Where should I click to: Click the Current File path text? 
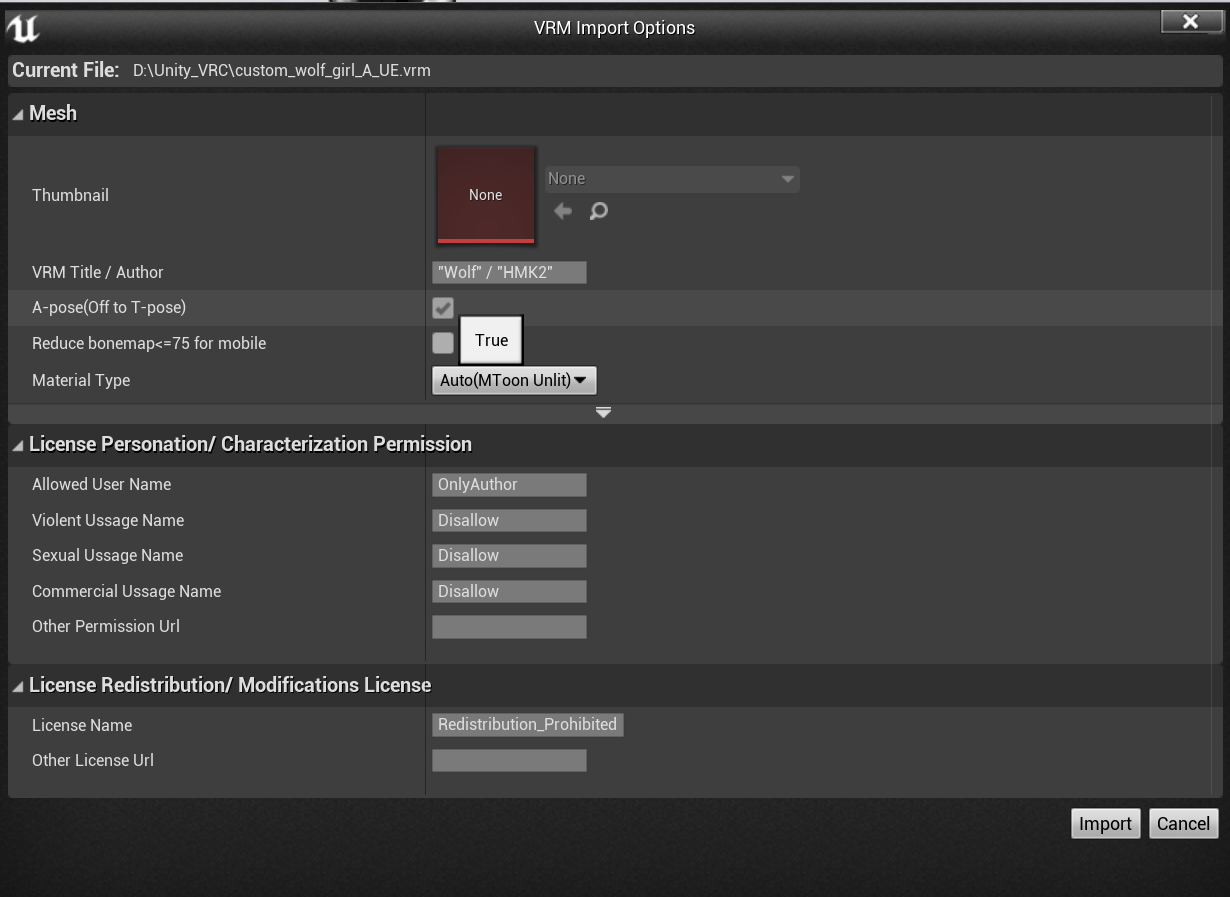pos(282,71)
